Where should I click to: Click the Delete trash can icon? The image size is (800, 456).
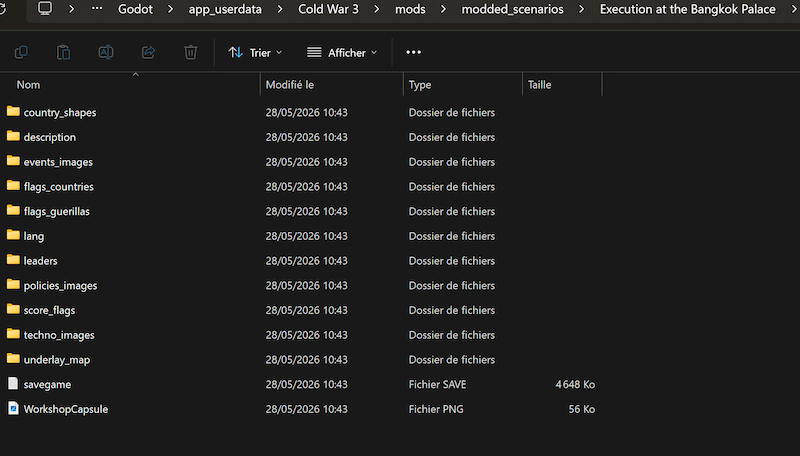(190, 52)
